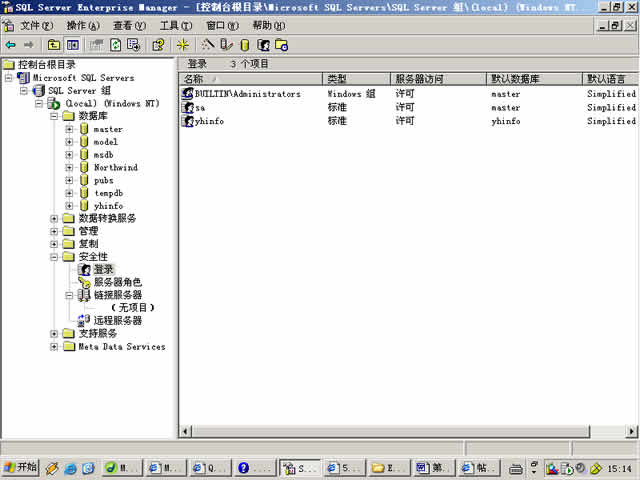Click the Up one level folder icon
Screen dimensions: 640x480
click(x=54, y=45)
